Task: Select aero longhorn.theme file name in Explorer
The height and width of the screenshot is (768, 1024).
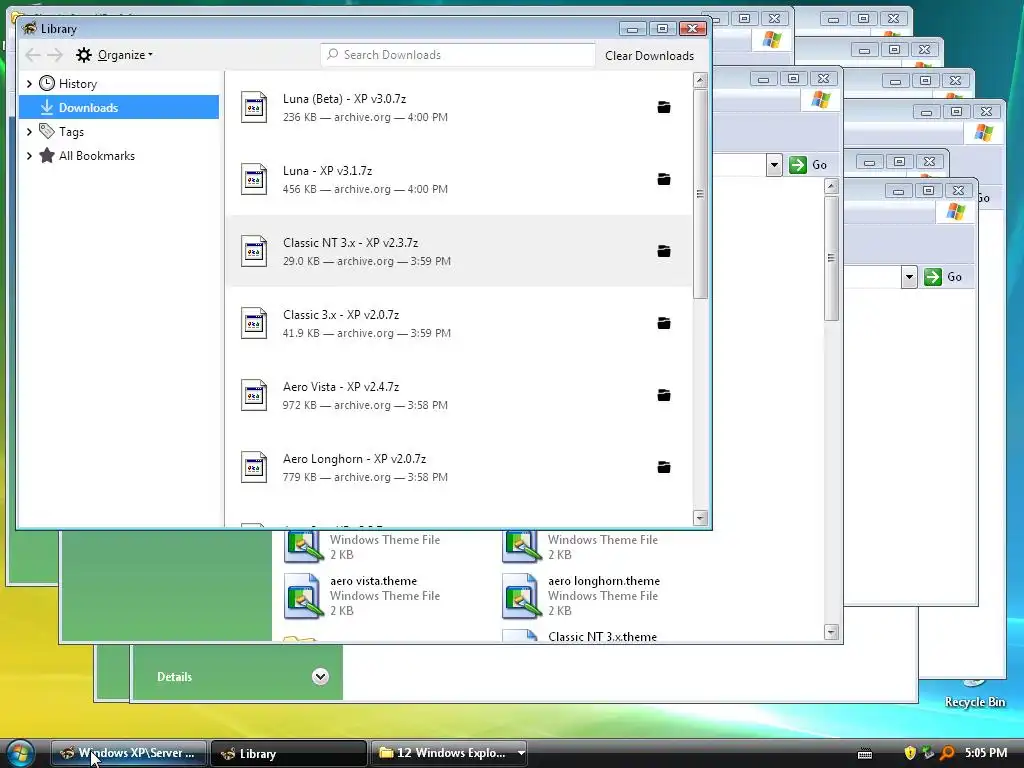Action: tap(603, 581)
